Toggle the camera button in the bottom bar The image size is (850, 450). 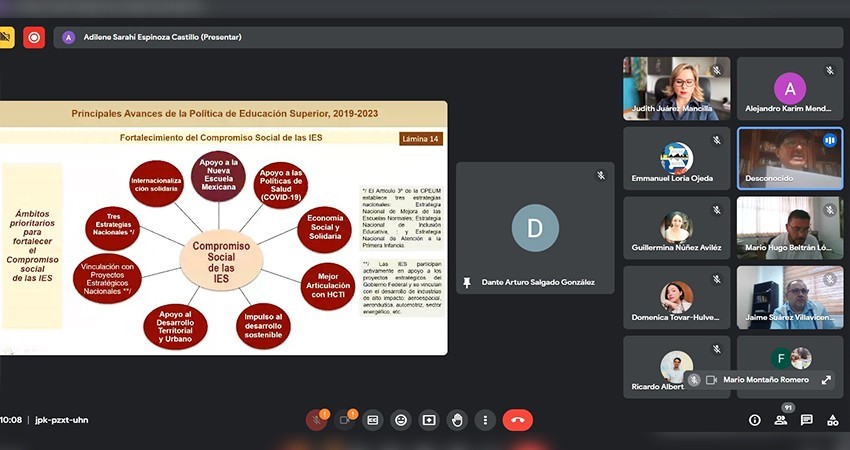(x=345, y=420)
